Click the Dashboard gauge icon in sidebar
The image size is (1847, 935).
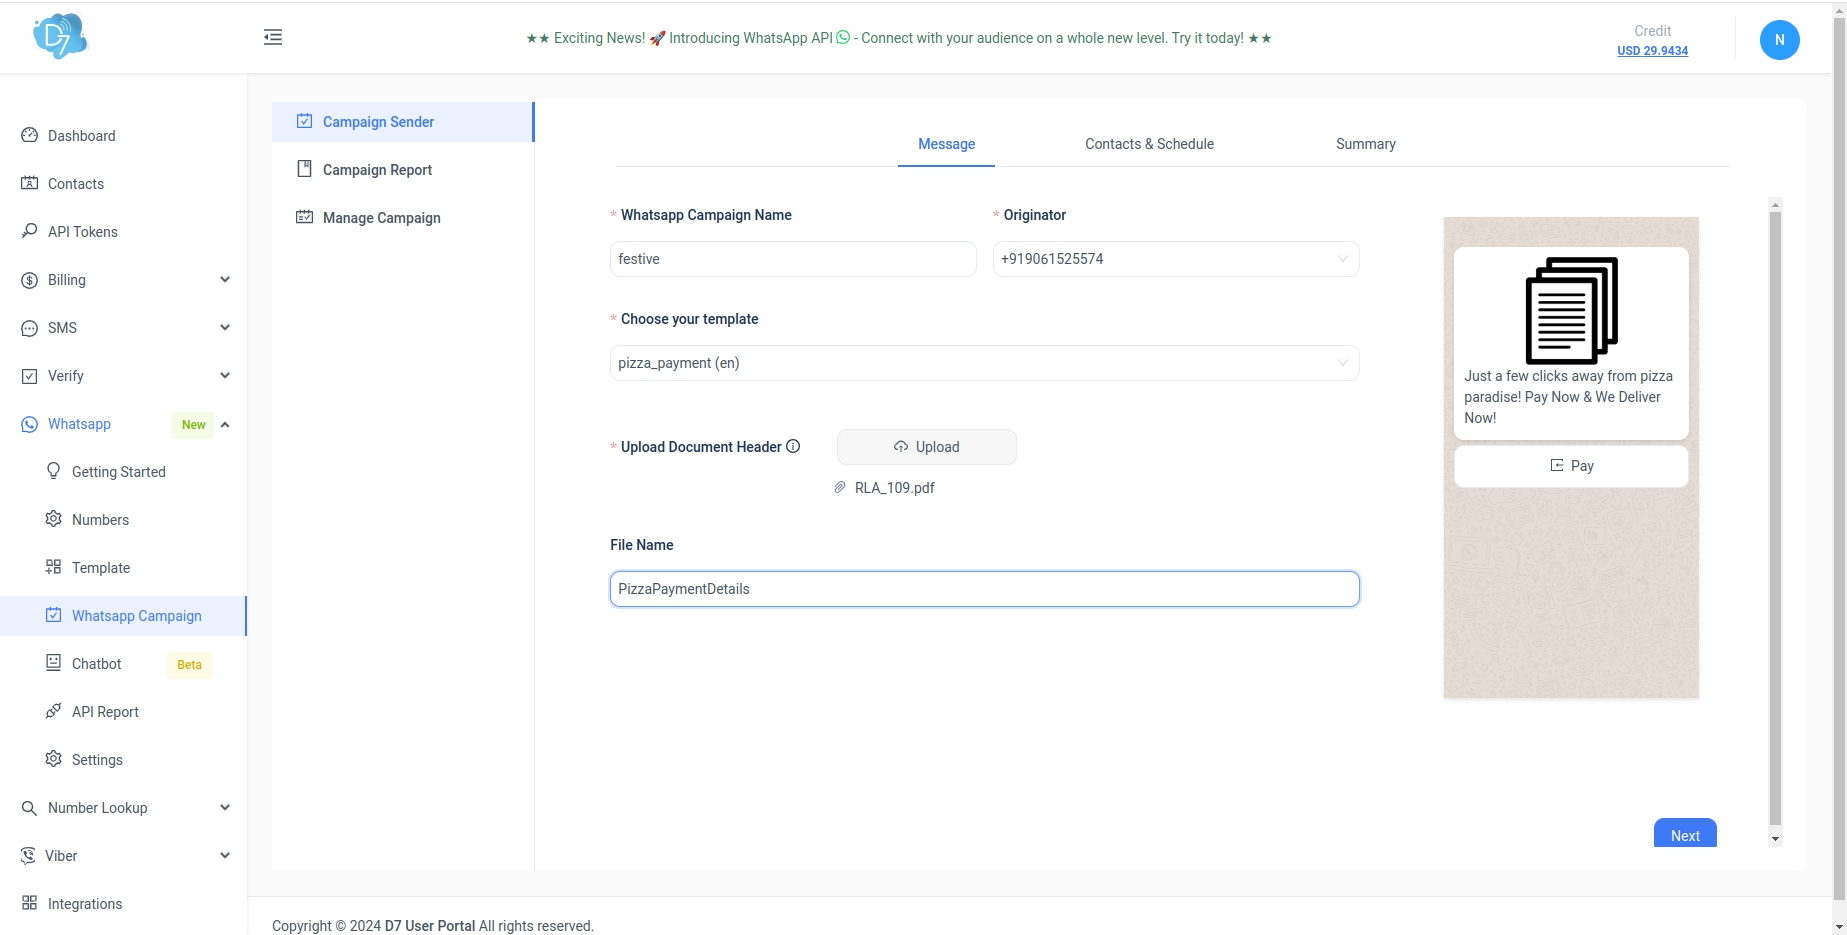pos(30,136)
